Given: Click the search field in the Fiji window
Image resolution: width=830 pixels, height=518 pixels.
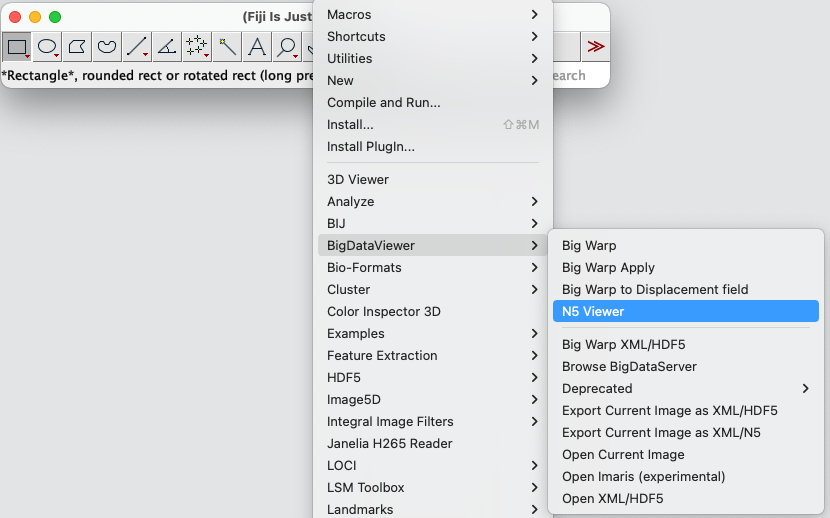Looking at the screenshot, I should tap(581, 76).
